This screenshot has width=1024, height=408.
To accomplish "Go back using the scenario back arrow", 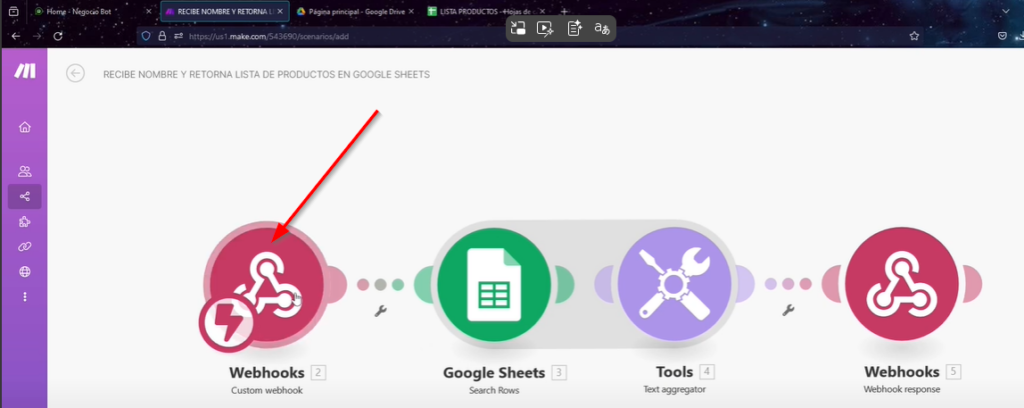I will [x=76, y=74].
